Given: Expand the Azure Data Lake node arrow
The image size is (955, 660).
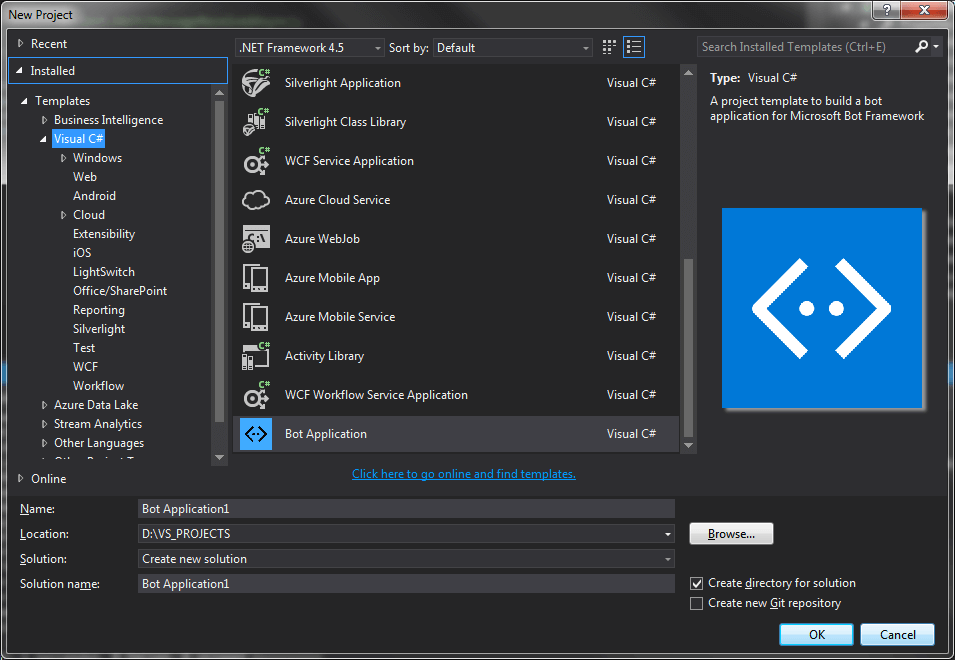Looking at the screenshot, I should click(44, 405).
